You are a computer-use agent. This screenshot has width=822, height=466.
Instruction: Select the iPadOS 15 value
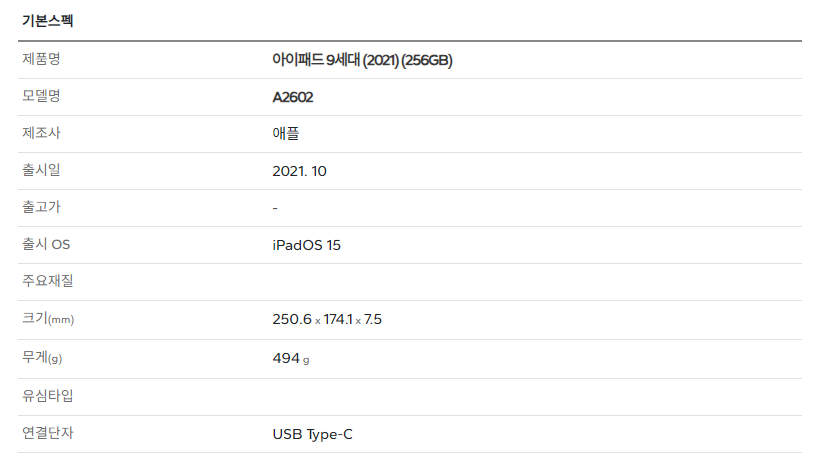(306, 245)
